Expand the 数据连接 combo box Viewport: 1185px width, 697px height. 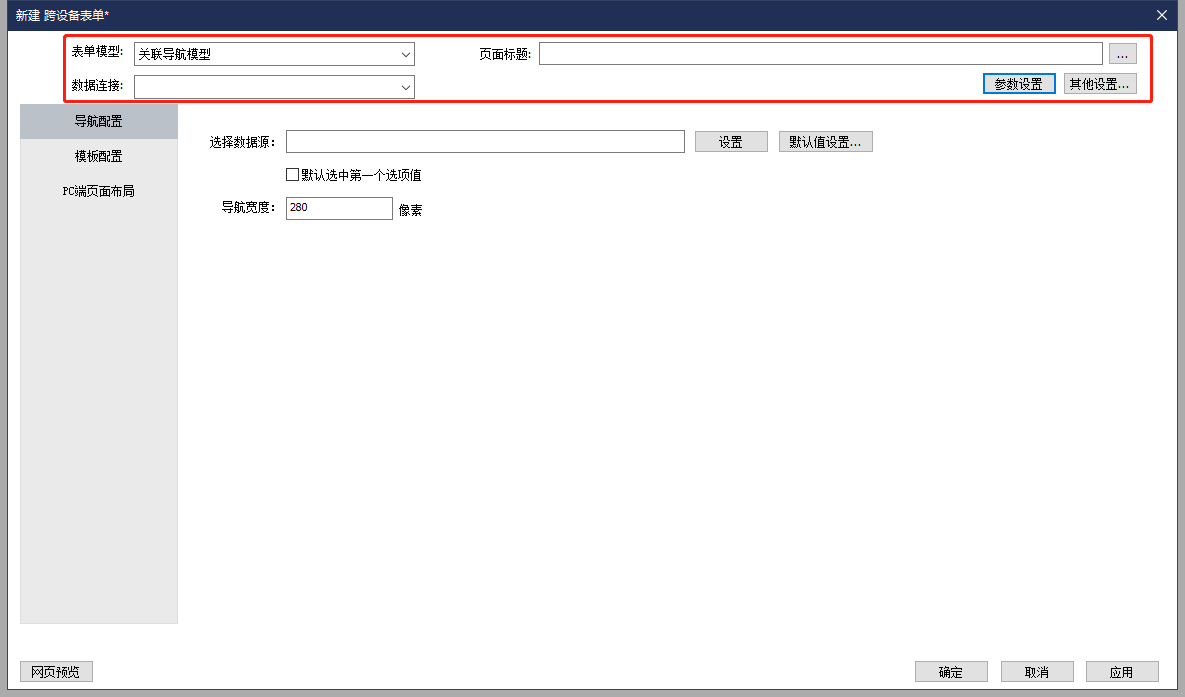coord(274,87)
